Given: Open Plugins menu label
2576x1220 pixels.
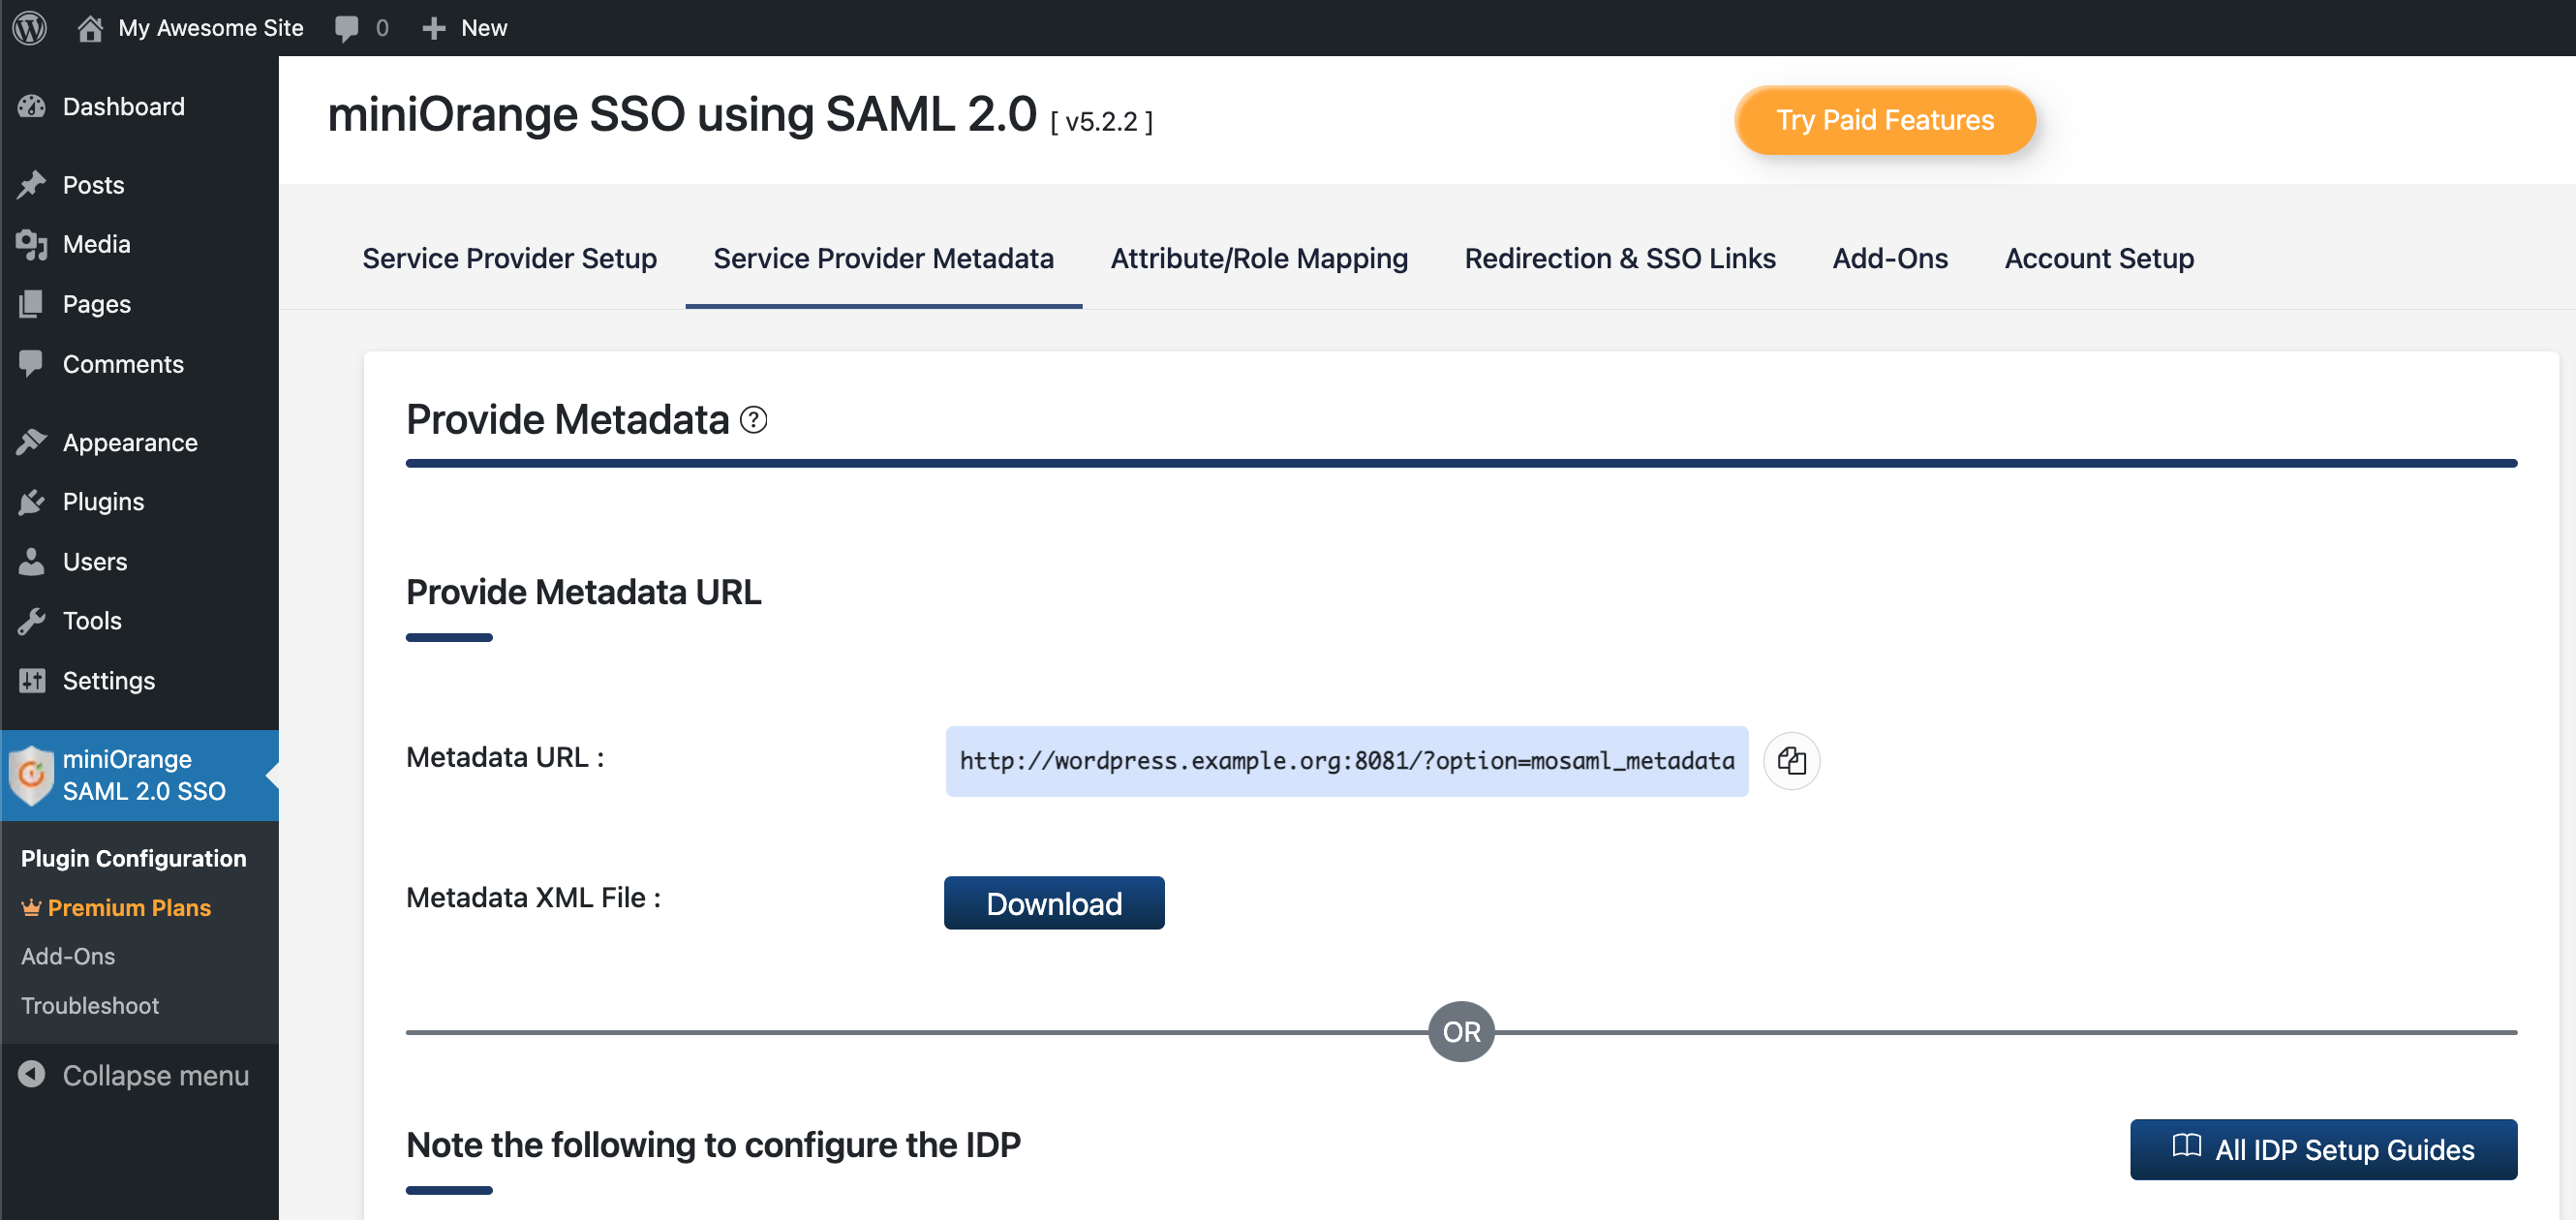Looking at the screenshot, I should coord(103,501).
